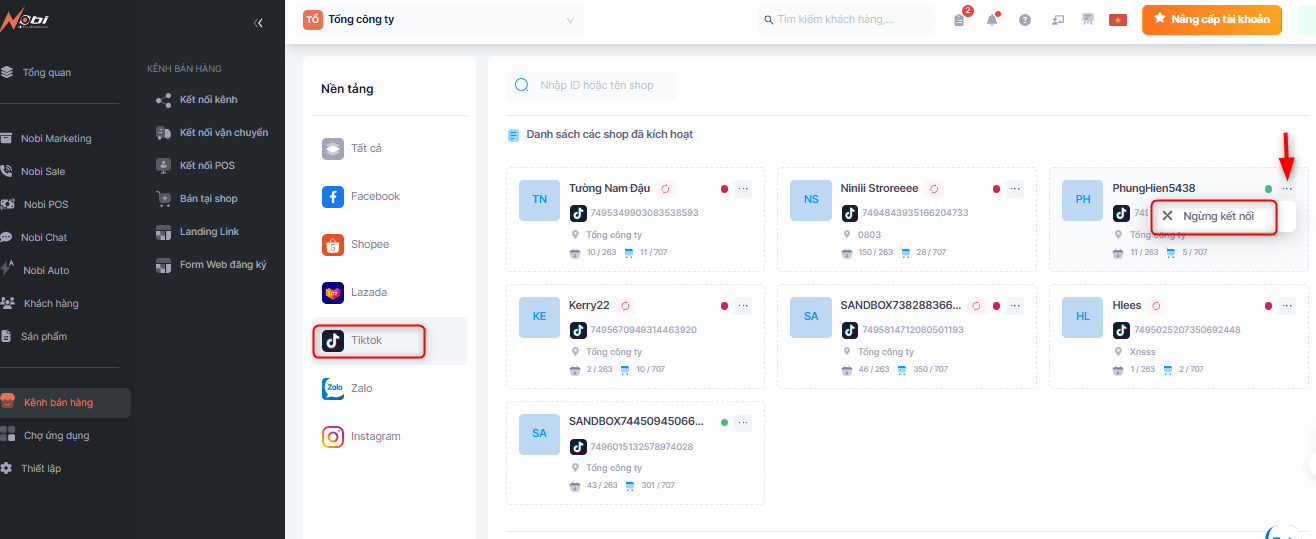Click the help question mark icon
Viewport: 1316px width, 539px height.
point(1025,20)
